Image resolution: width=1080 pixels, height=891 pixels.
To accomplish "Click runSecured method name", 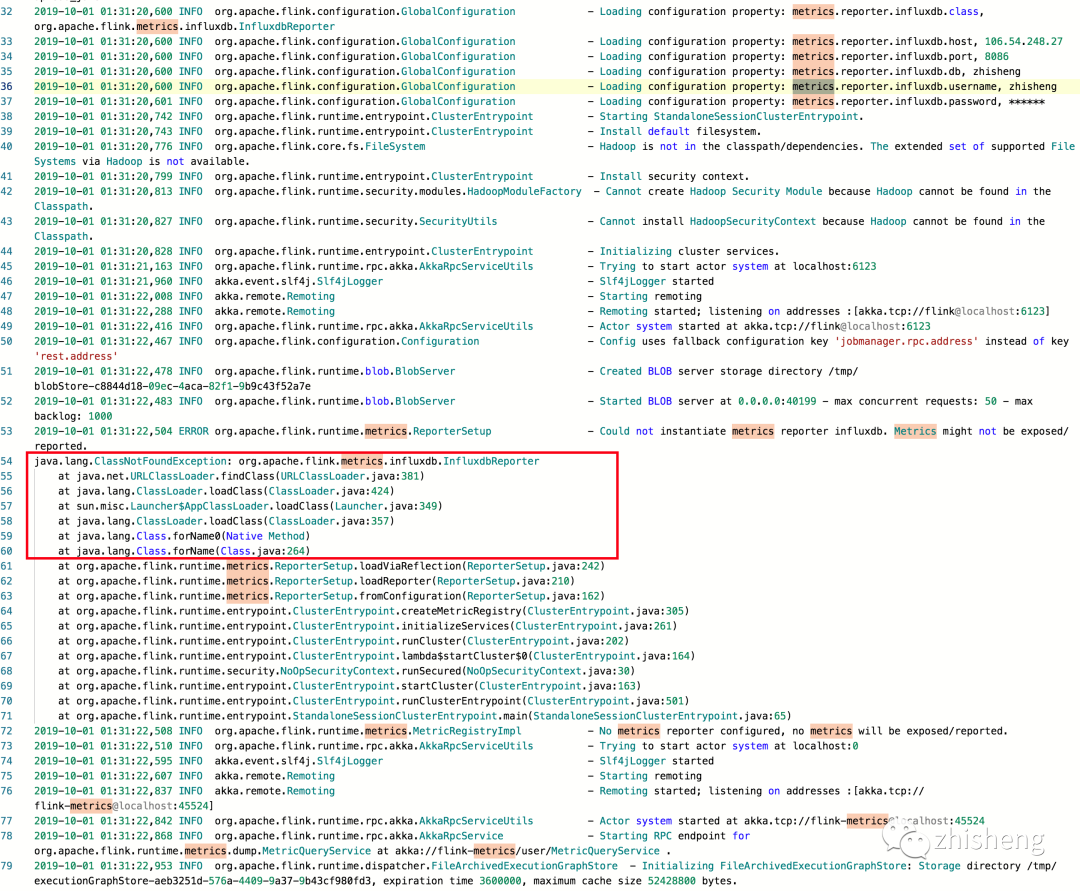I will pyautogui.click(x=431, y=671).
